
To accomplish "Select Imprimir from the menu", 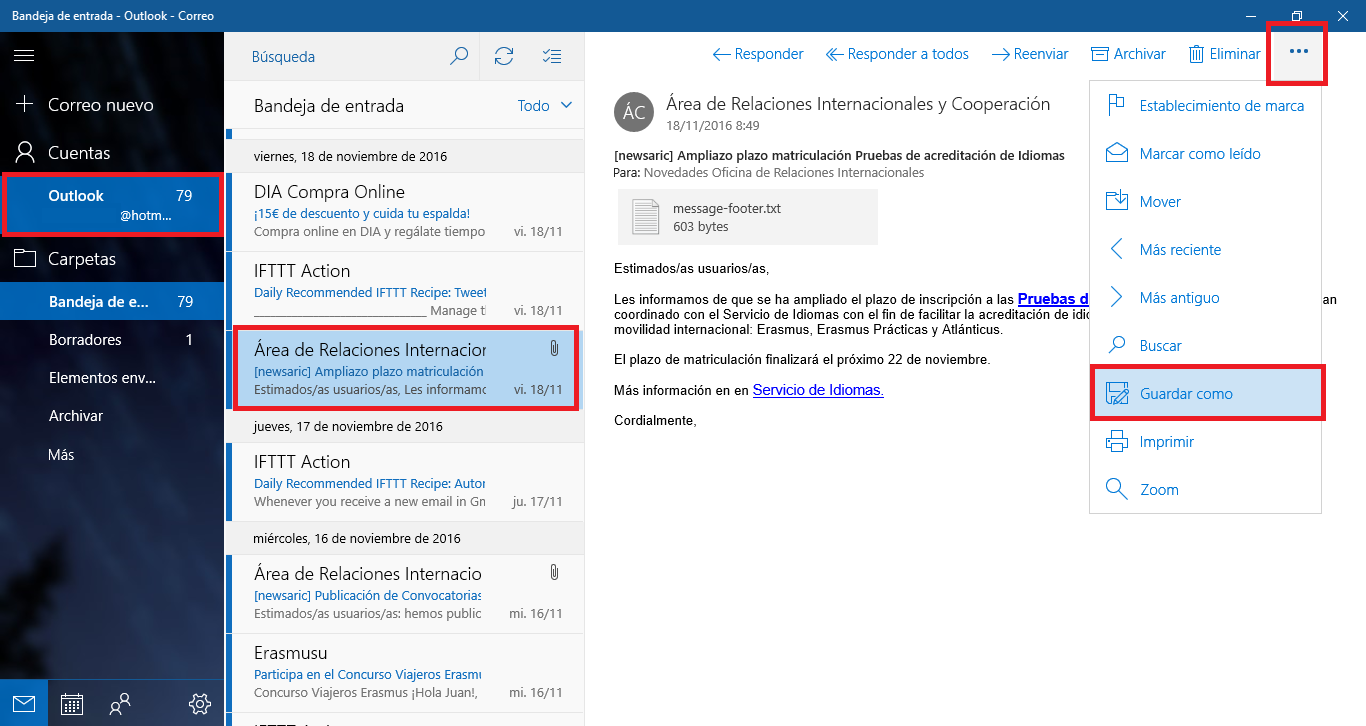I will 1205,441.
